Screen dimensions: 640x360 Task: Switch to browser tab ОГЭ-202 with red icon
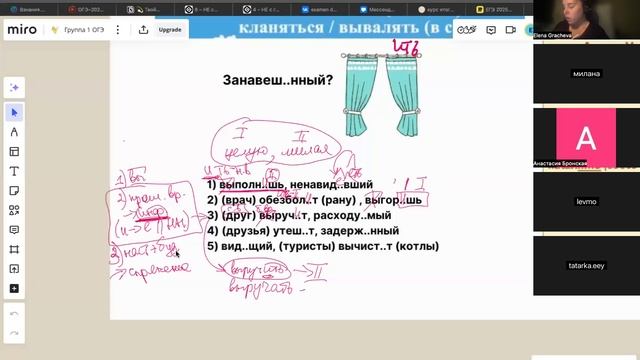87,9
